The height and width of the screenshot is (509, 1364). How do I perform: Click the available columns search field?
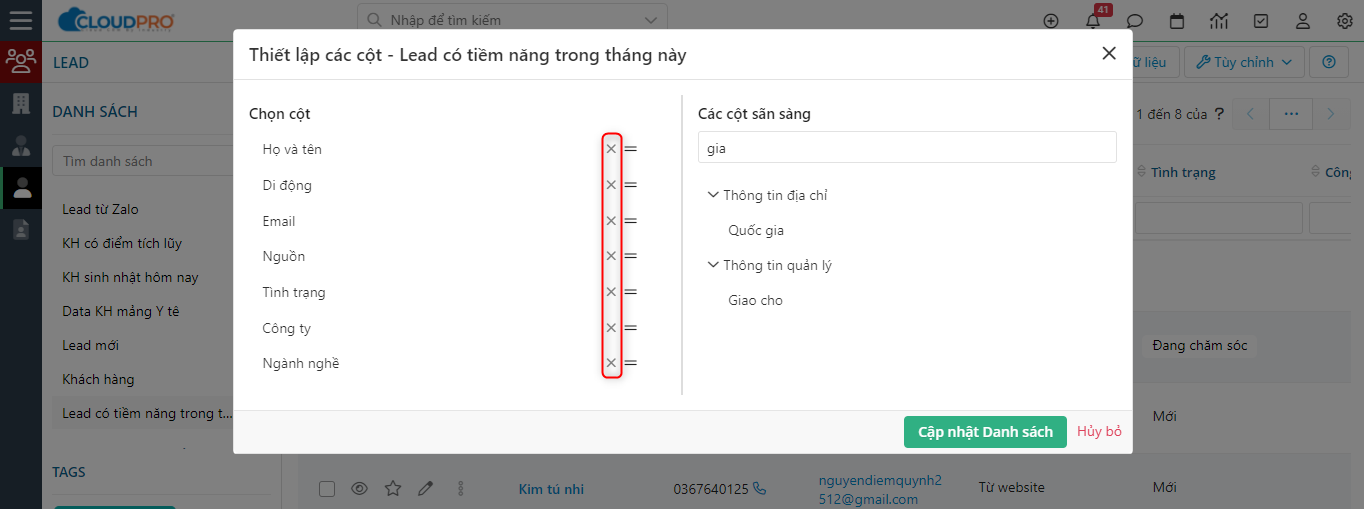(x=907, y=147)
